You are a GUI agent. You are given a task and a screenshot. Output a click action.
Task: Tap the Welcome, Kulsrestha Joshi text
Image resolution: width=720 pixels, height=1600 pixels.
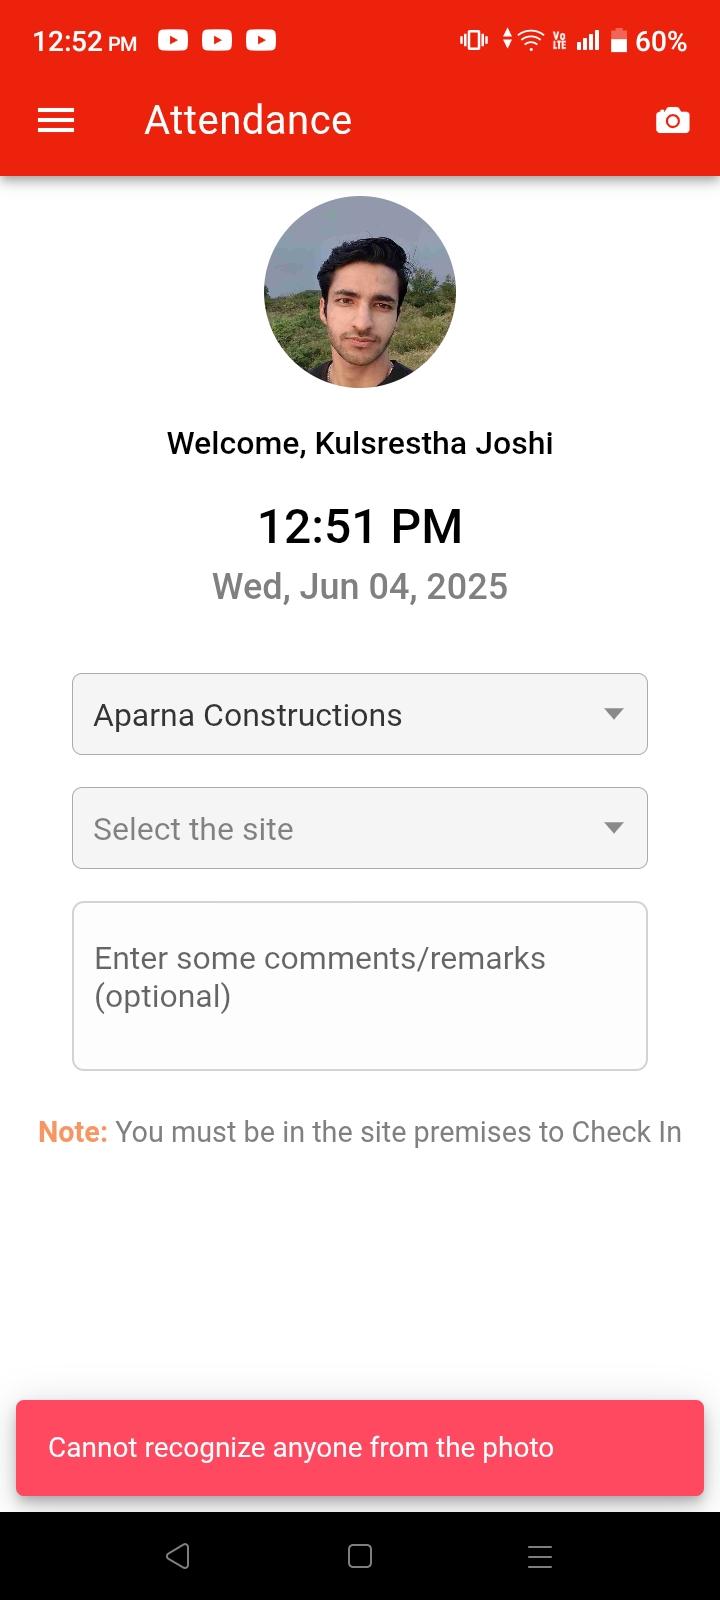(360, 443)
